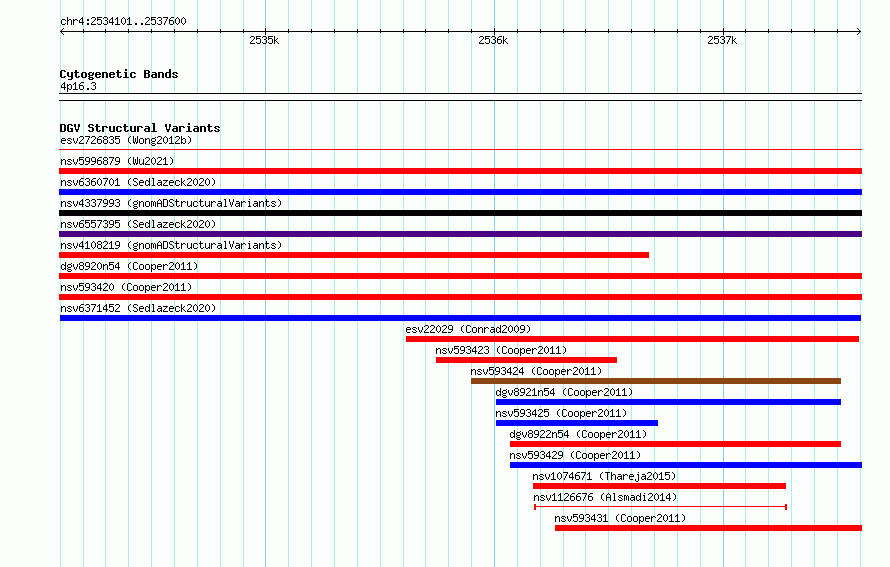Click nsv6557395 (Sedlazeck2020) label text
This screenshot has height=567, width=890.
[x=138, y=224]
